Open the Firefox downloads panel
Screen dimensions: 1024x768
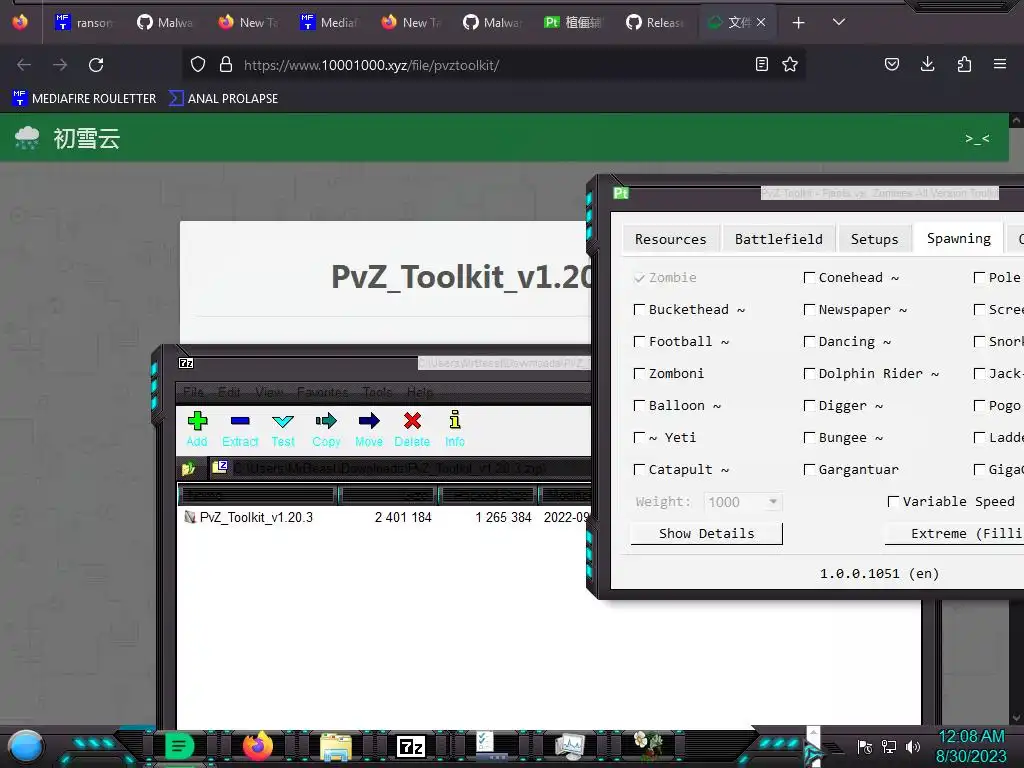(927, 65)
